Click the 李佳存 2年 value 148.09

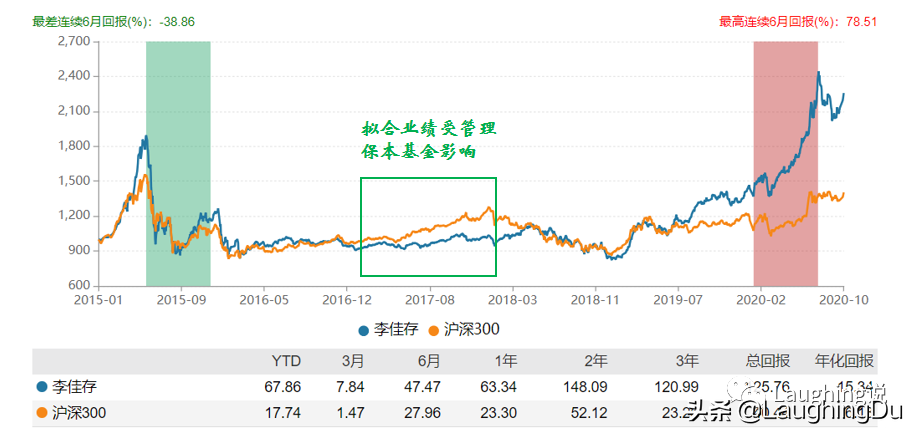[x=584, y=387]
